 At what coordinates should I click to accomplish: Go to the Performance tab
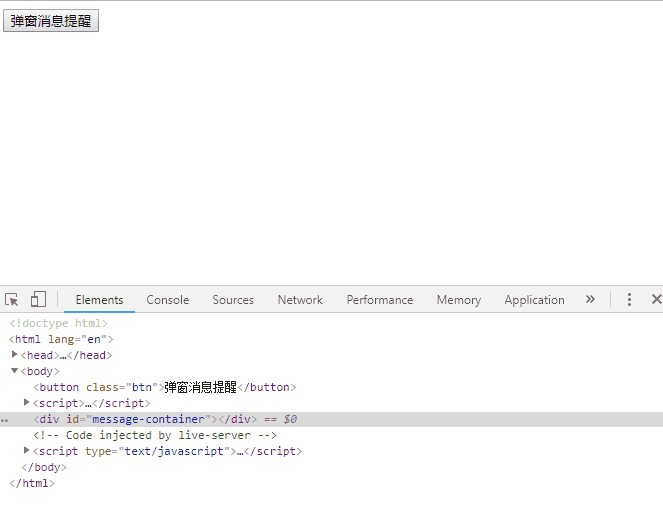pos(380,300)
